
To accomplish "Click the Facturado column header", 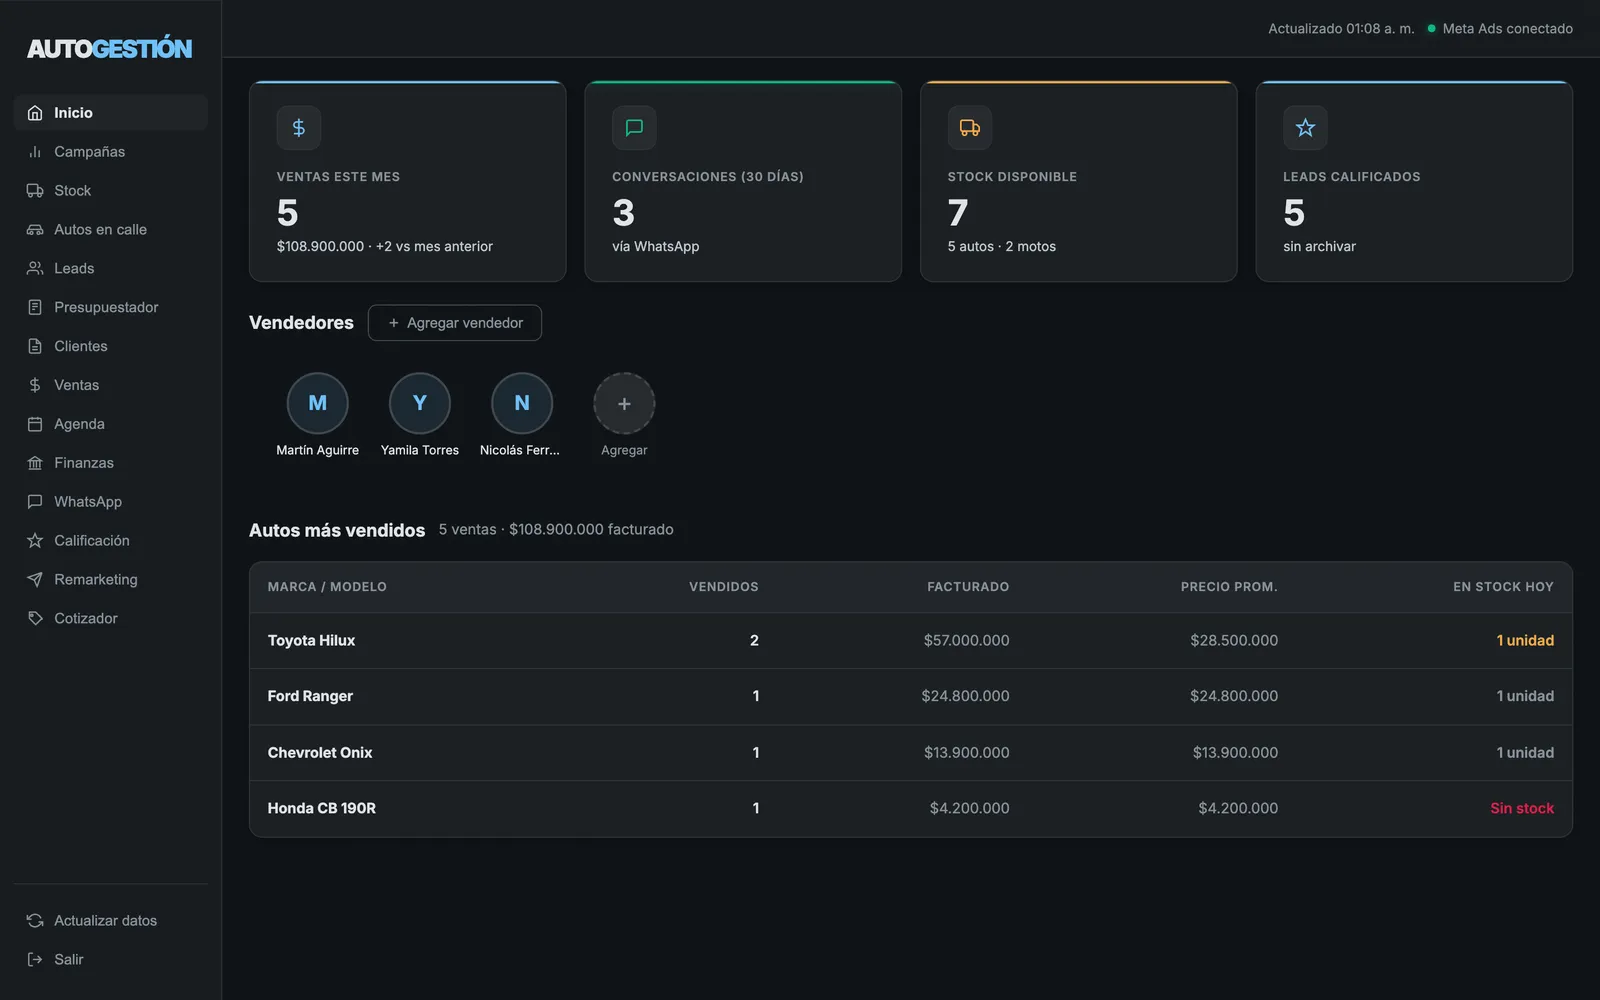I will (x=968, y=587).
